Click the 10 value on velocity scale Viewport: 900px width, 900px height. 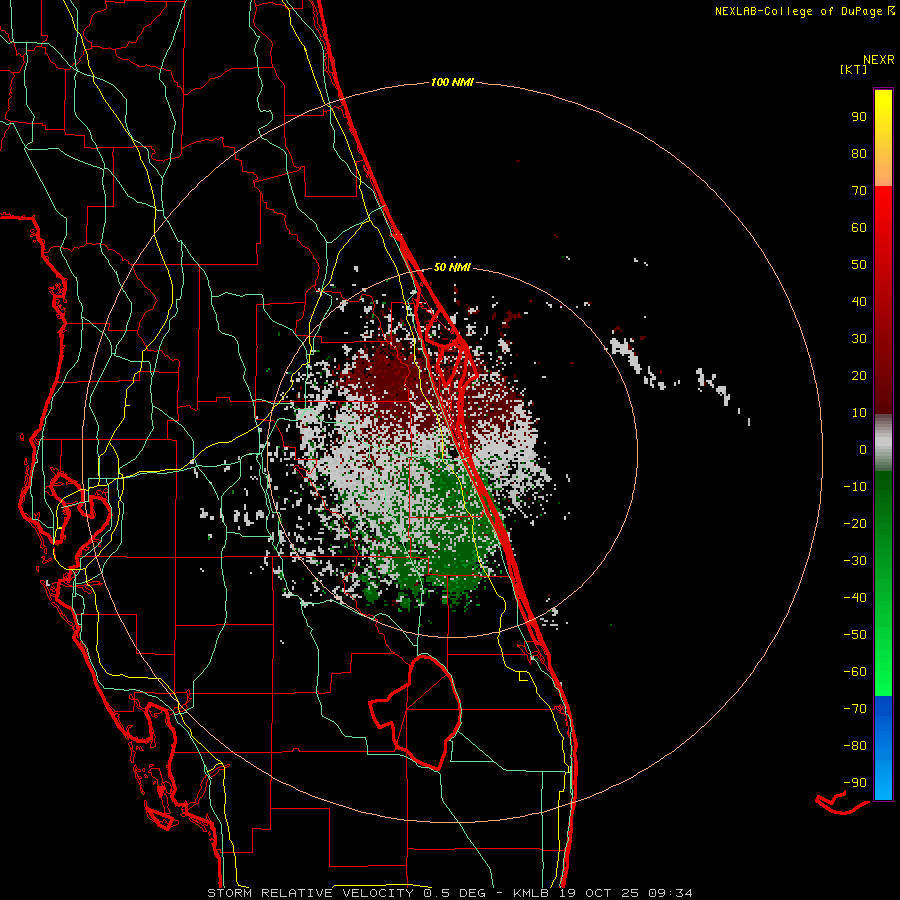point(859,413)
